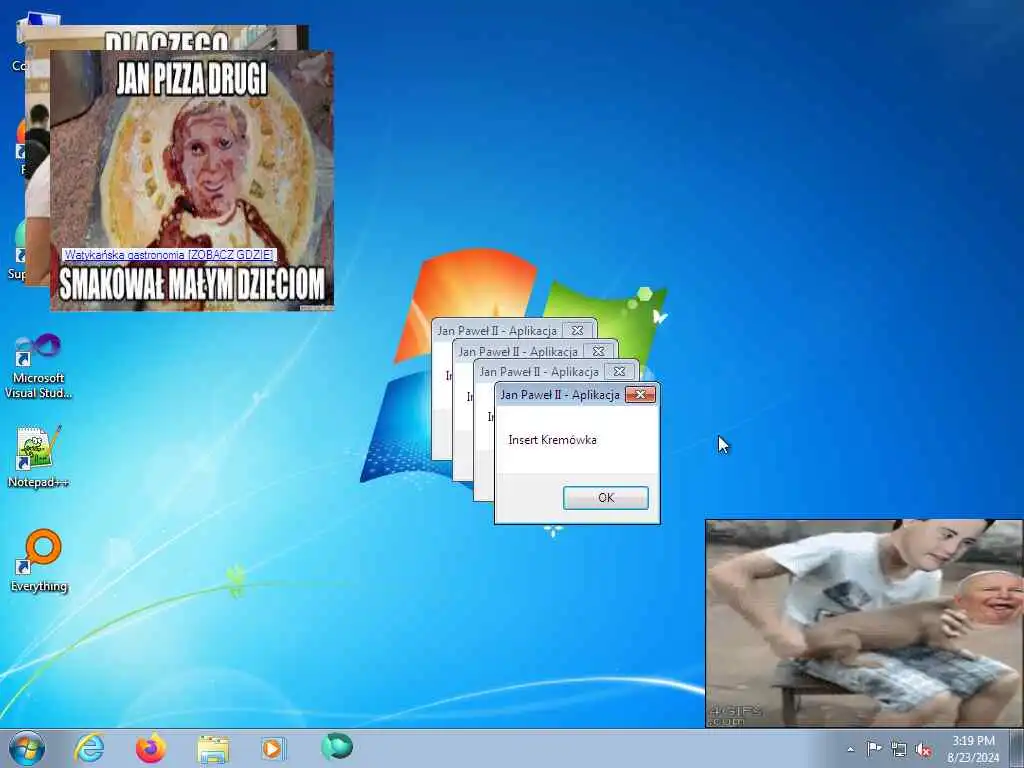Close the second Jan Paweł II dialog from the back

pyautogui.click(x=598, y=351)
